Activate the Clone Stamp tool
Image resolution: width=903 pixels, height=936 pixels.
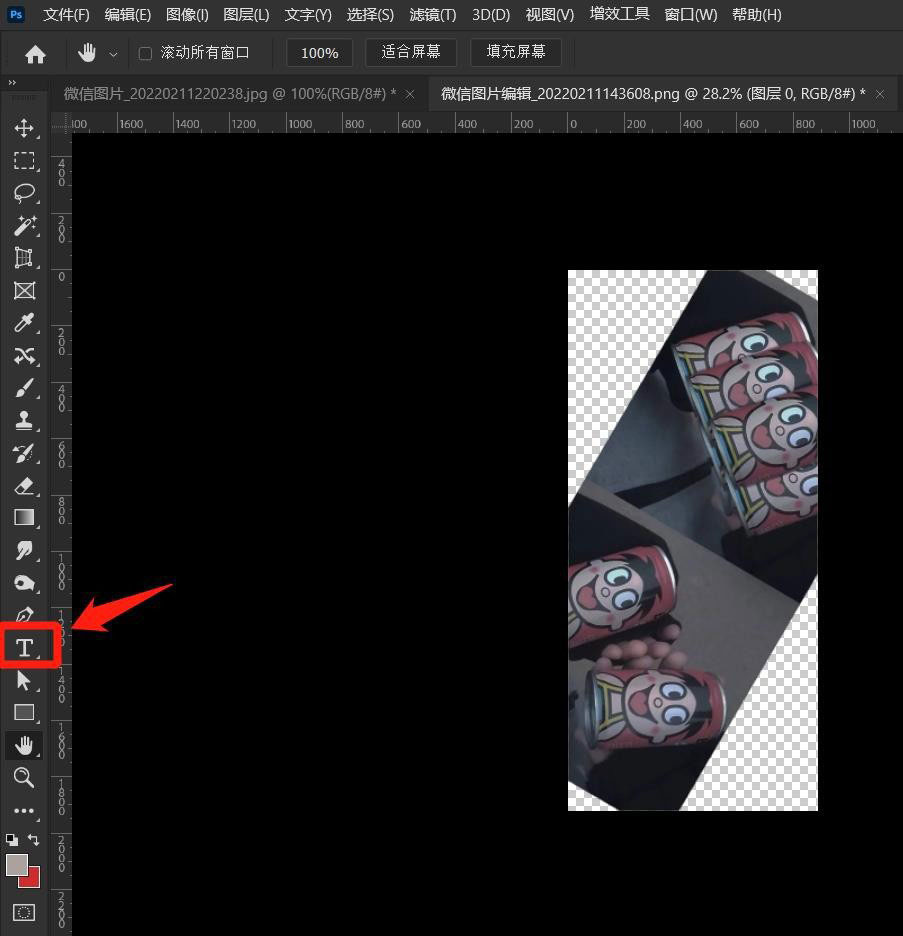tap(24, 420)
